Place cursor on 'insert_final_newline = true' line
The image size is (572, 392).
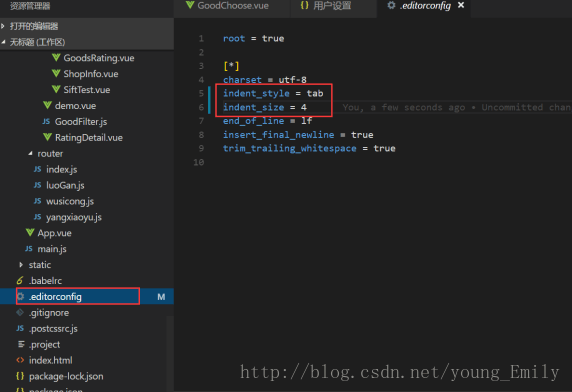[298, 134]
